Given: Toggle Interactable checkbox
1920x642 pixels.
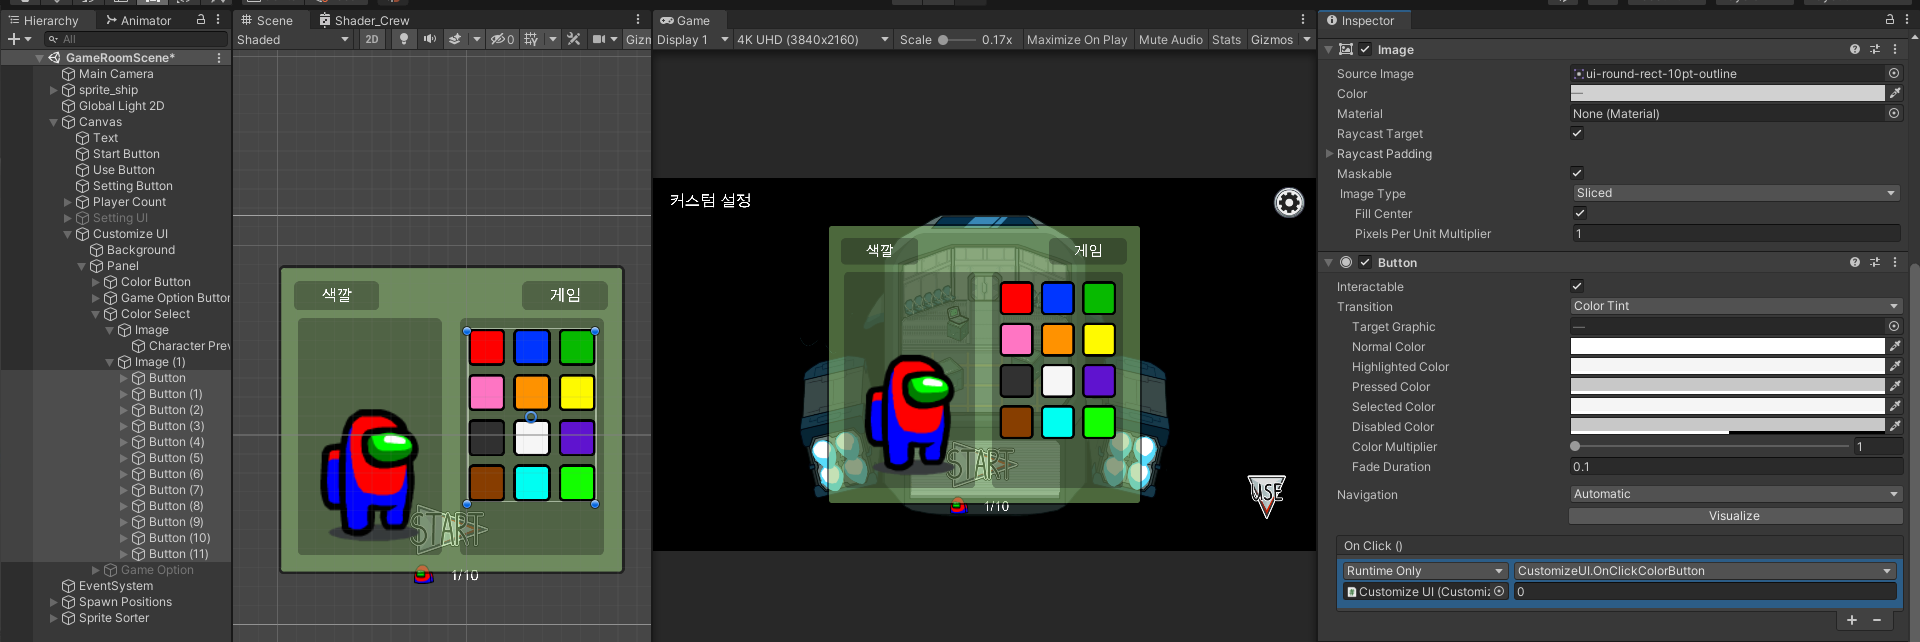Looking at the screenshot, I should pos(1577,286).
